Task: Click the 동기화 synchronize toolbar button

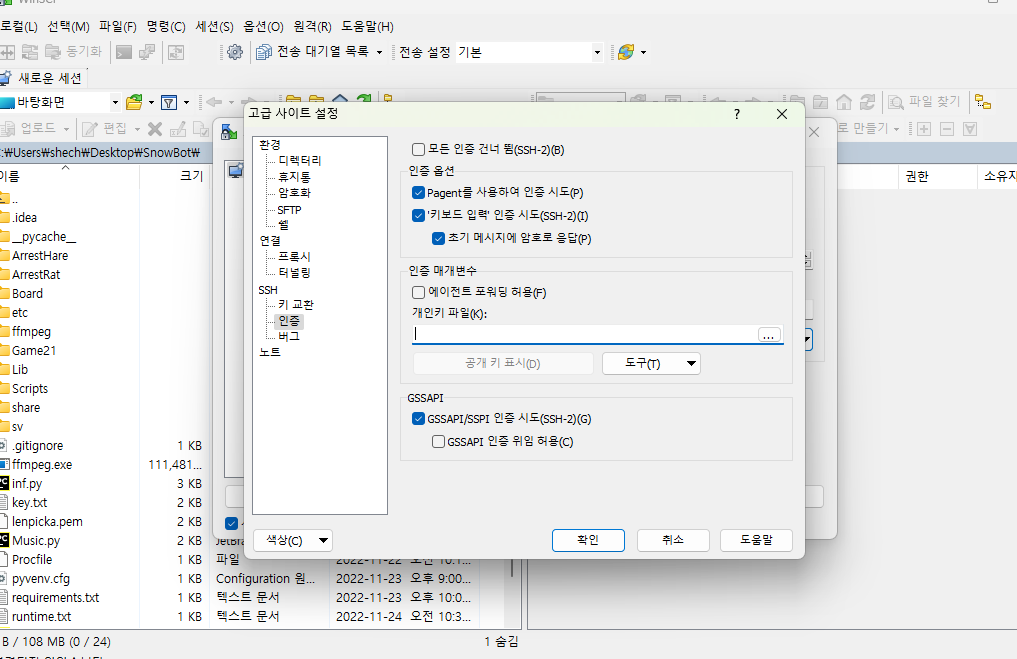Action: pyautogui.click(x=73, y=52)
